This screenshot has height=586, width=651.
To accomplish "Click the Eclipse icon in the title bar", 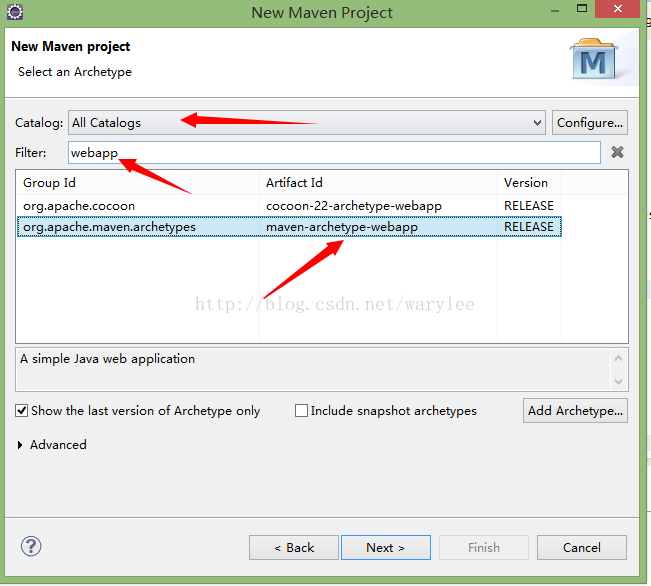I will click(15, 12).
